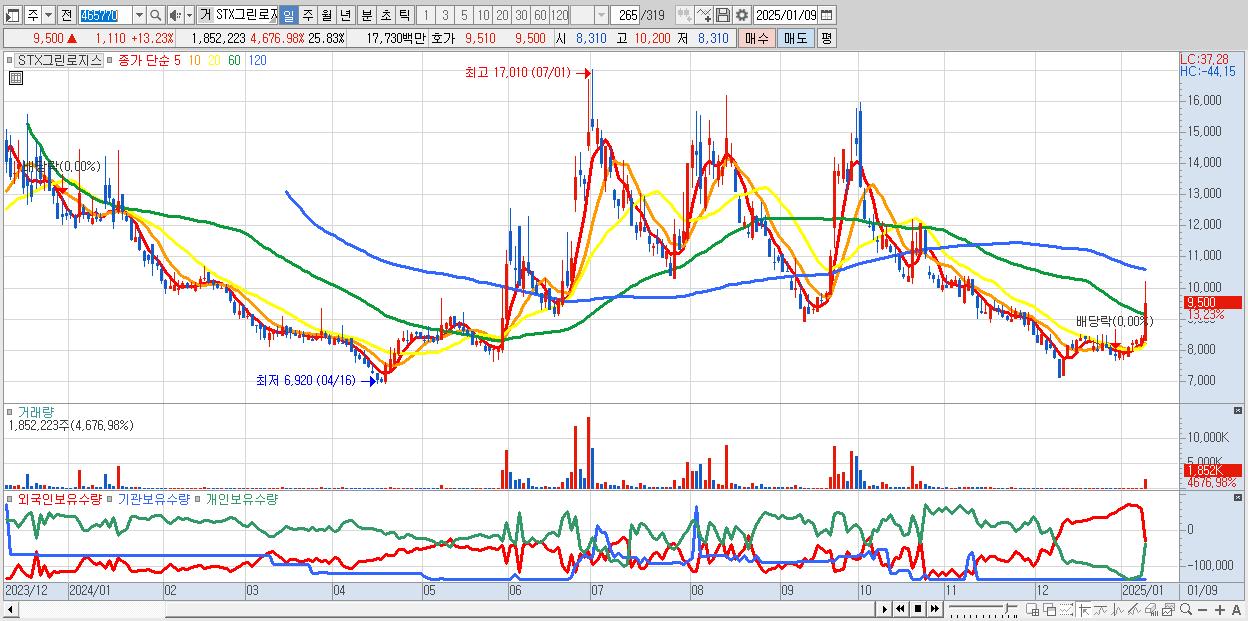Focus the stock code field 465770
This screenshot has height=621, width=1248.
tap(104, 15)
